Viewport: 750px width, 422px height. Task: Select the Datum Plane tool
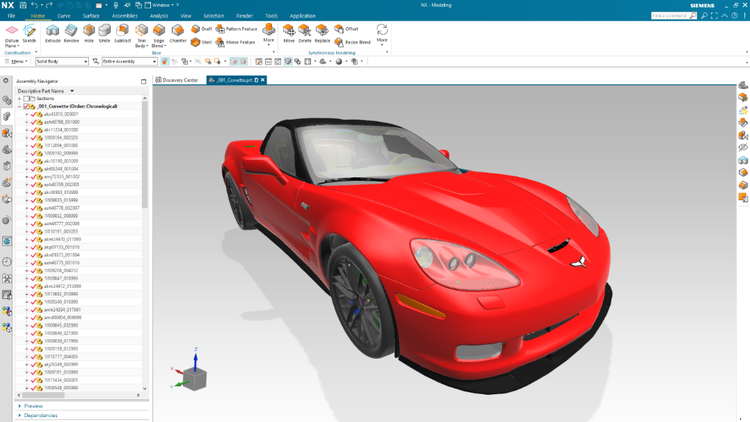11,35
